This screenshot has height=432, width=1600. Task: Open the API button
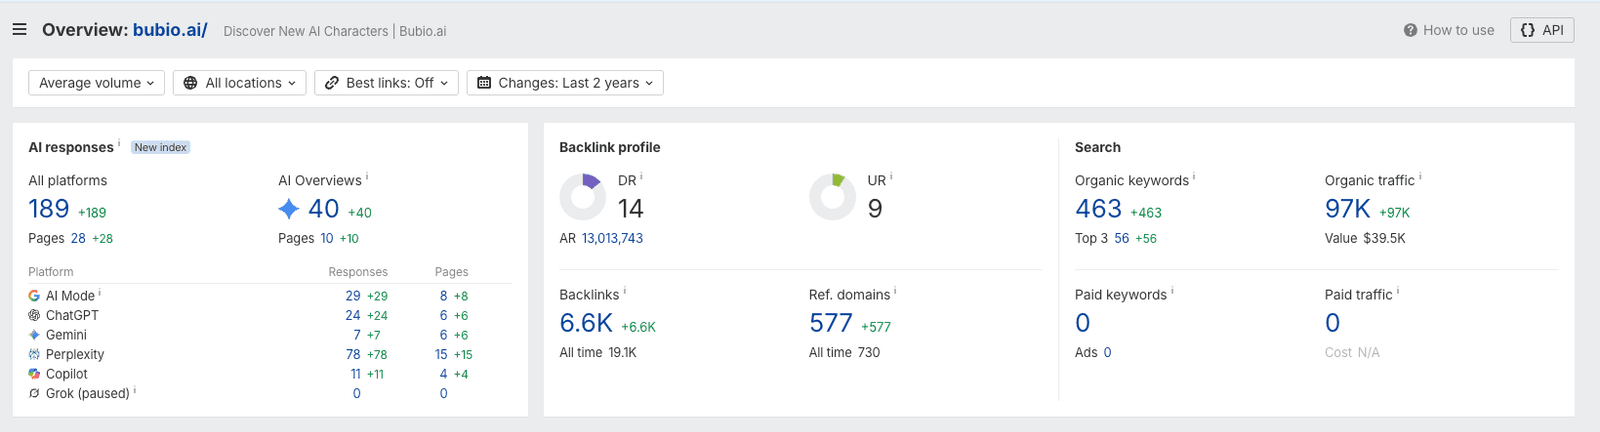click(1542, 30)
